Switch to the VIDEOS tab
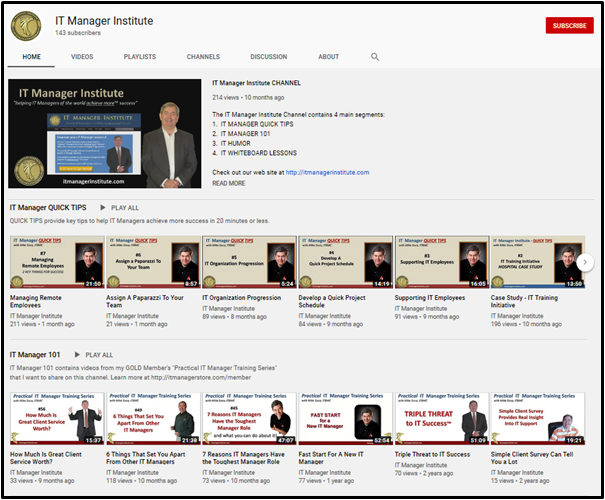The image size is (605, 500). click(82, 57)
